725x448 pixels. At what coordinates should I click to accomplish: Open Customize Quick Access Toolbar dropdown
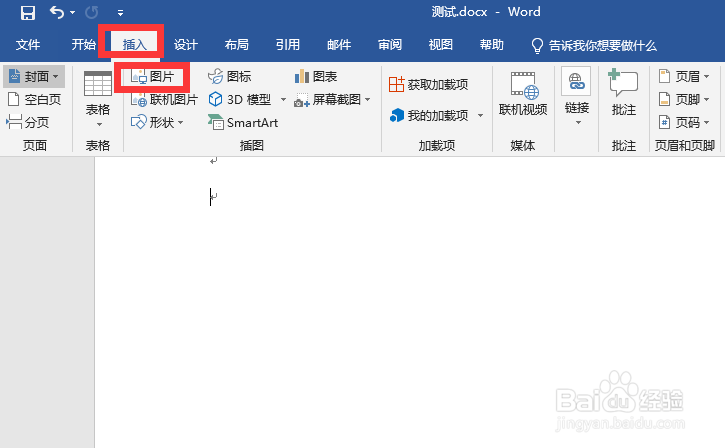click(120, 13)
